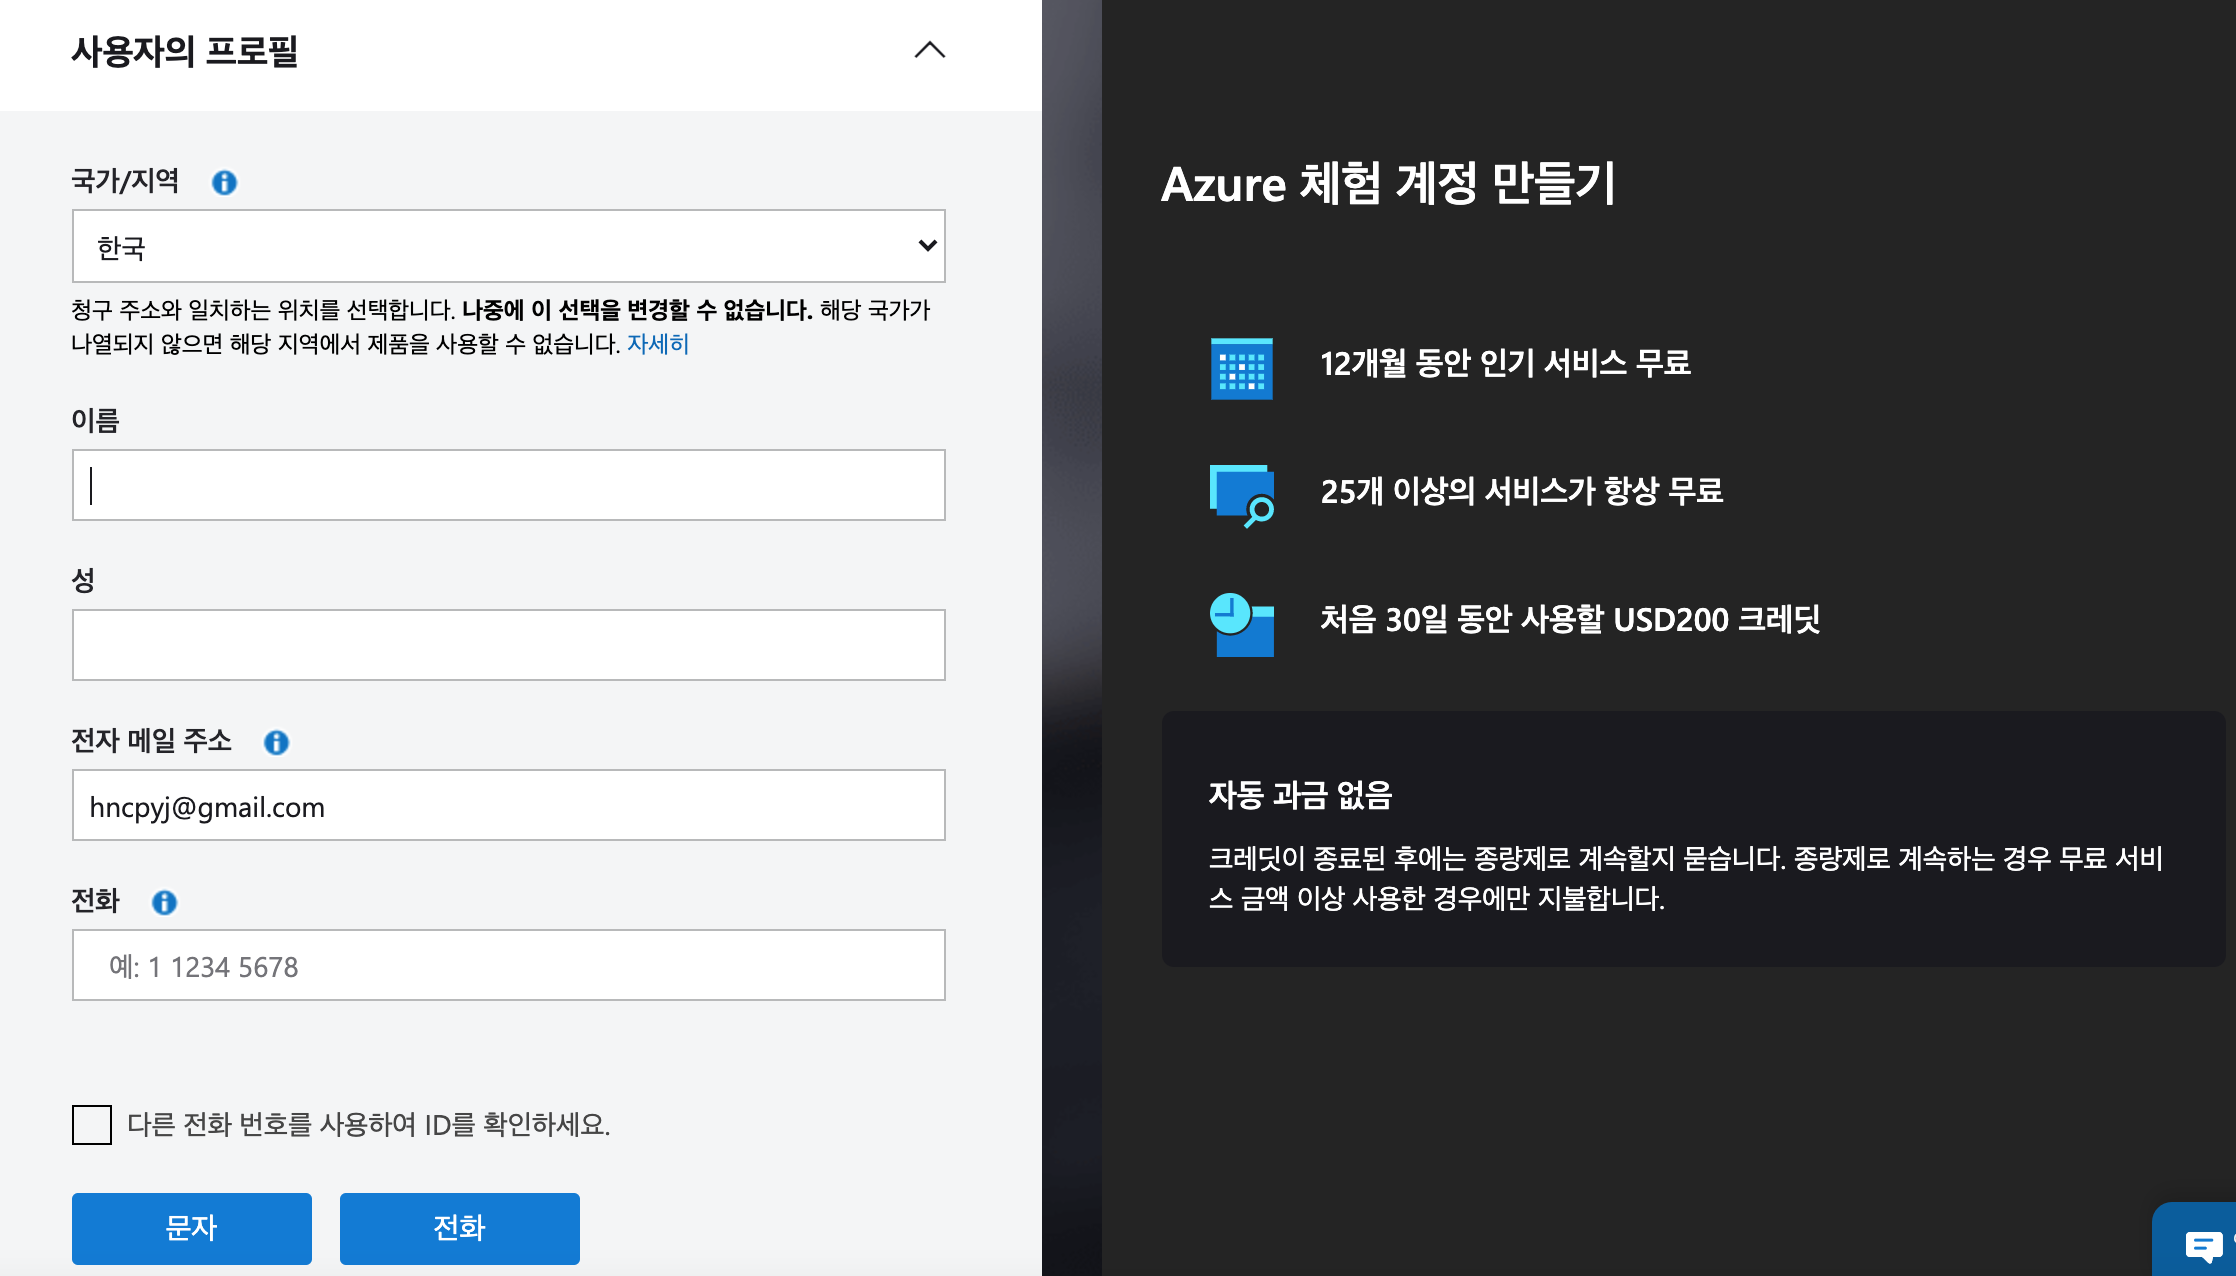Check the 다른 전화 번호를 사용하여 ID 확인 checkbox
This screenshot has width=2236, height=1276.
tap(92, 1125)
